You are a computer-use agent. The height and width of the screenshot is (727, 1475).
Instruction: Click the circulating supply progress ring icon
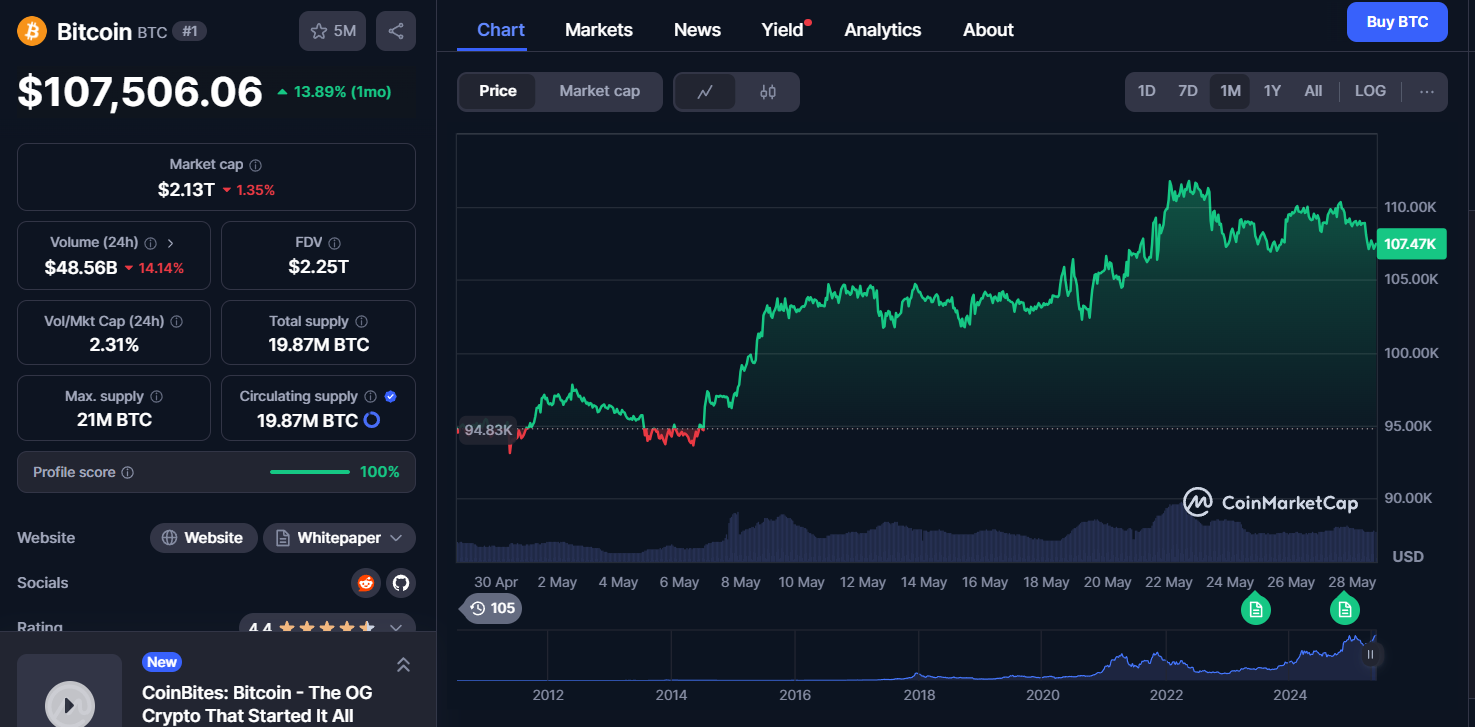[x=371, y=420]
